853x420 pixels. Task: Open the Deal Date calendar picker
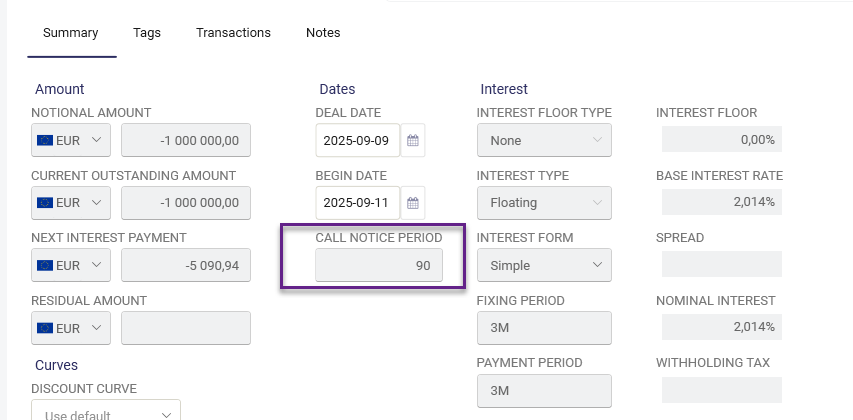tap(413, 141)
